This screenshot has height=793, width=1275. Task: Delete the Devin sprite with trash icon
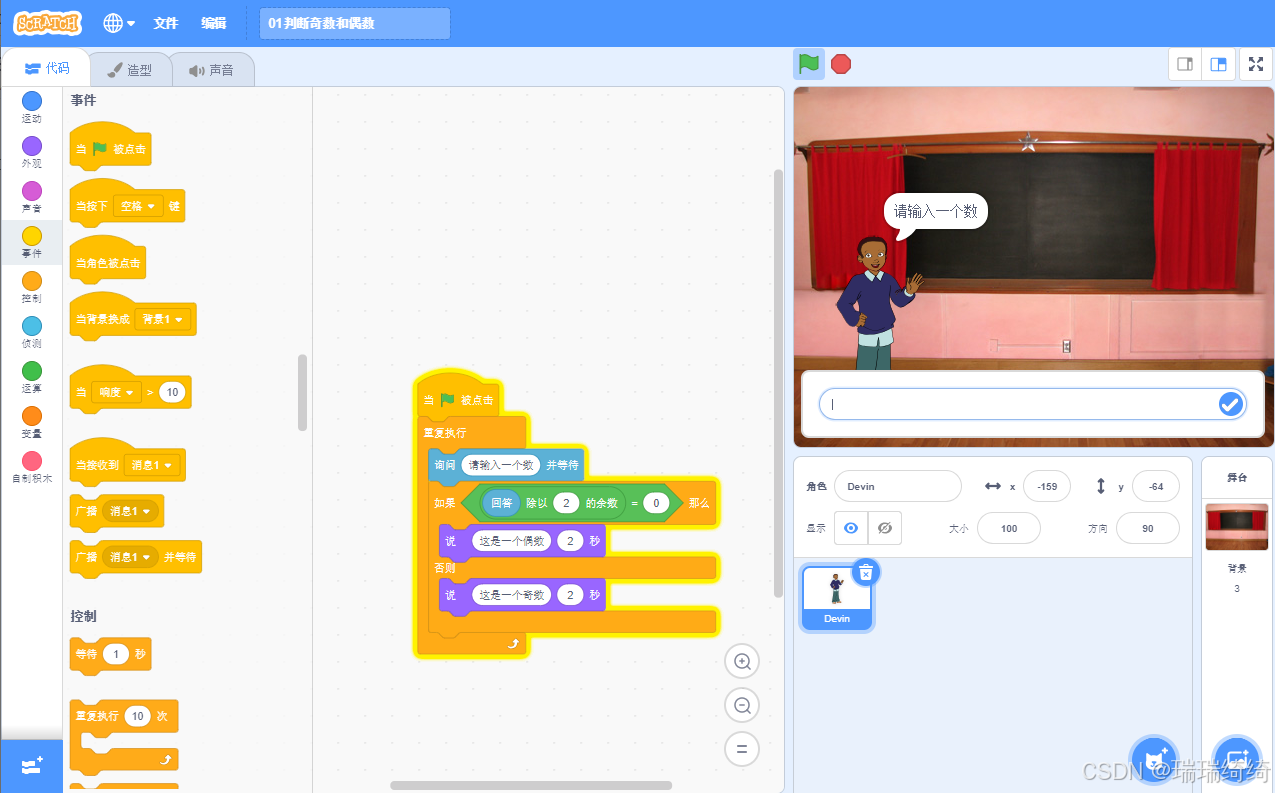pos(866,572)
